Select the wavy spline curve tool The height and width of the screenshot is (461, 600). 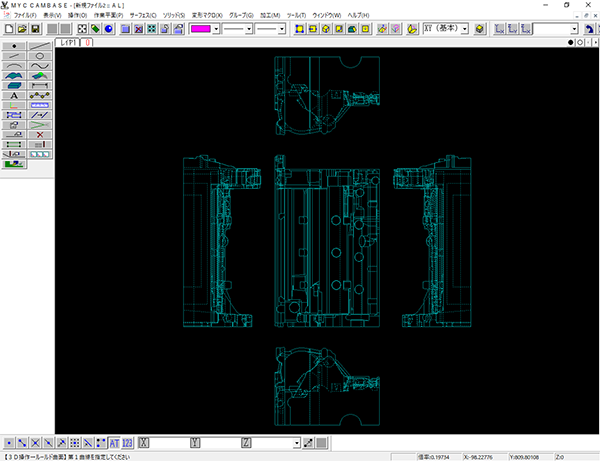pyautogui.click(x=40, y=66)
